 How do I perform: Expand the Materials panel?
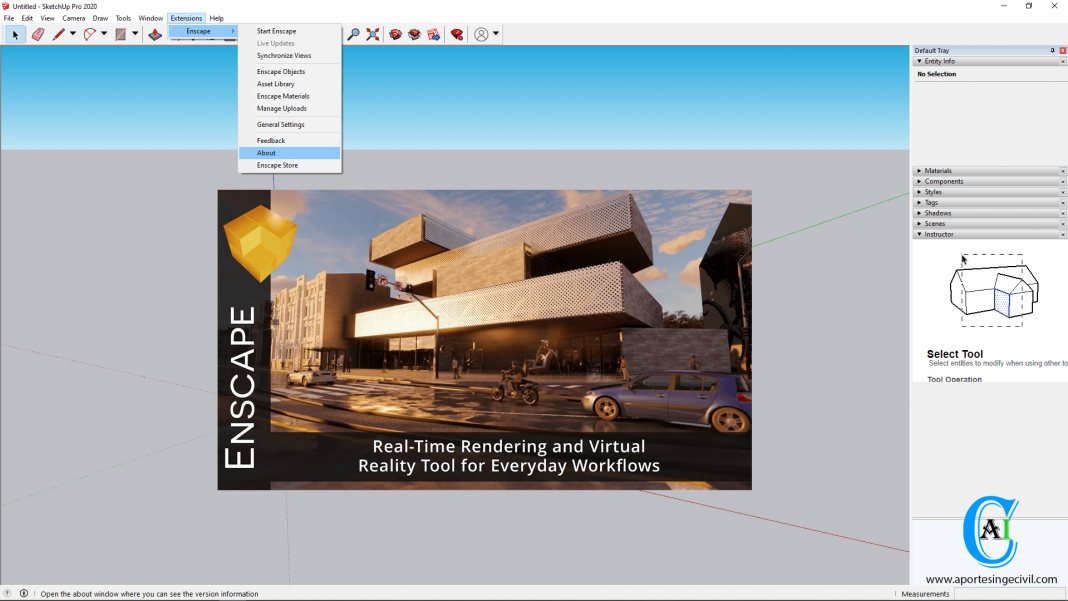(x=940, y=170)
